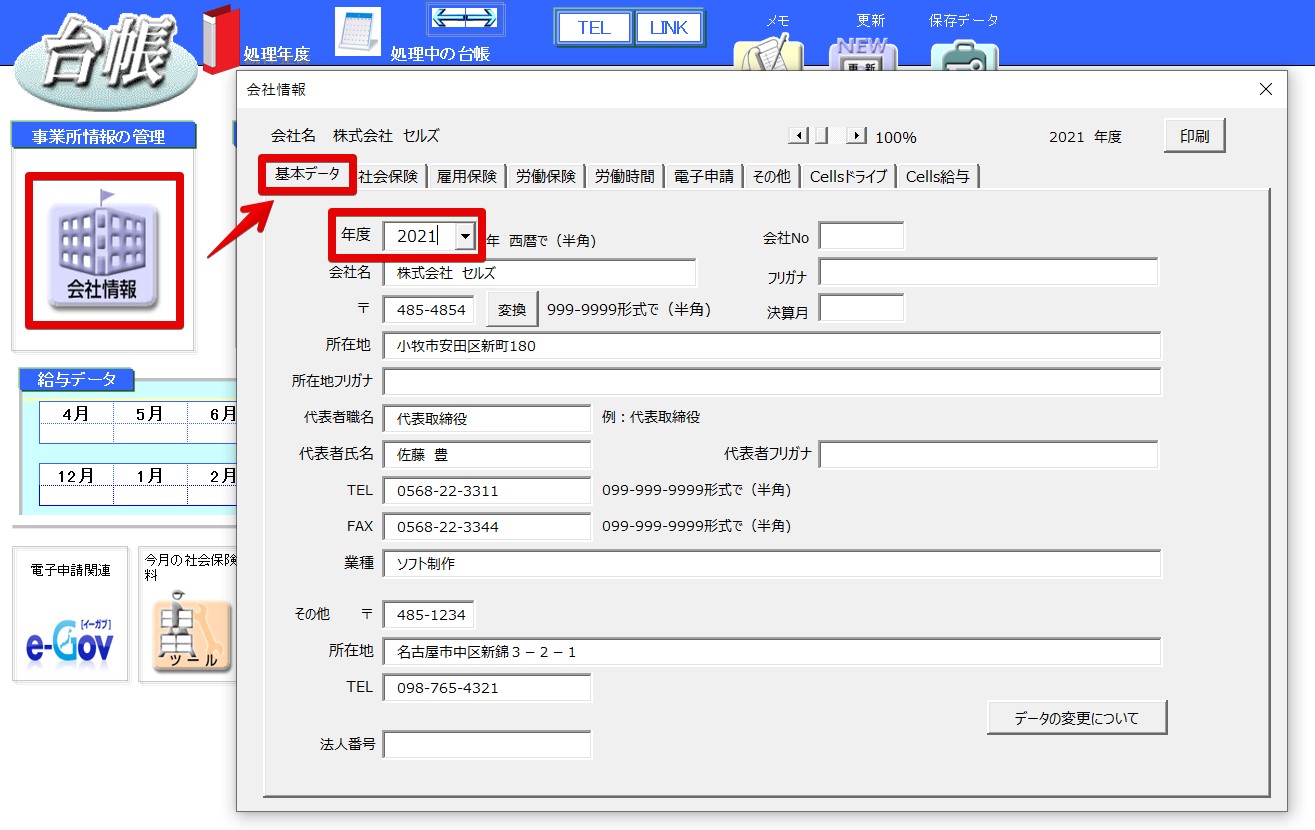The image size is (1315, 830).
Task: Click the zoom scrollbar thumb
Action: click(x=821, y=136)
